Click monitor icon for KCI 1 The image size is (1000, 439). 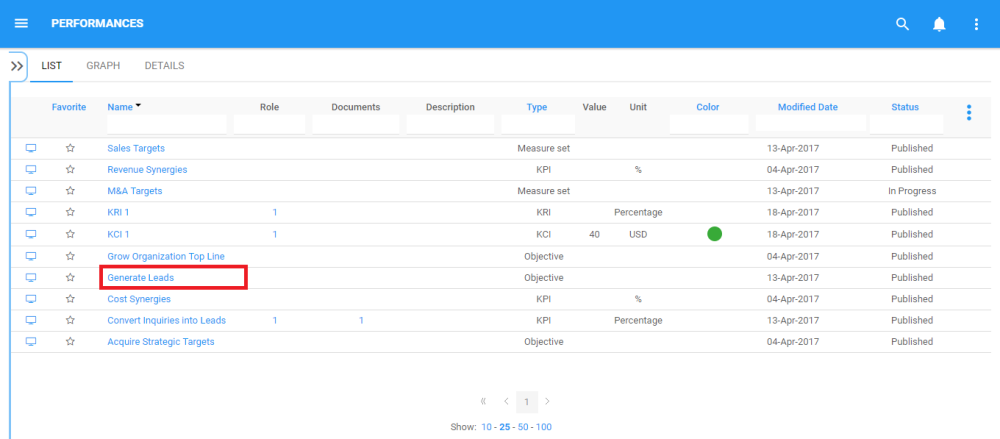pyautogui.click(x=31, y=234)
